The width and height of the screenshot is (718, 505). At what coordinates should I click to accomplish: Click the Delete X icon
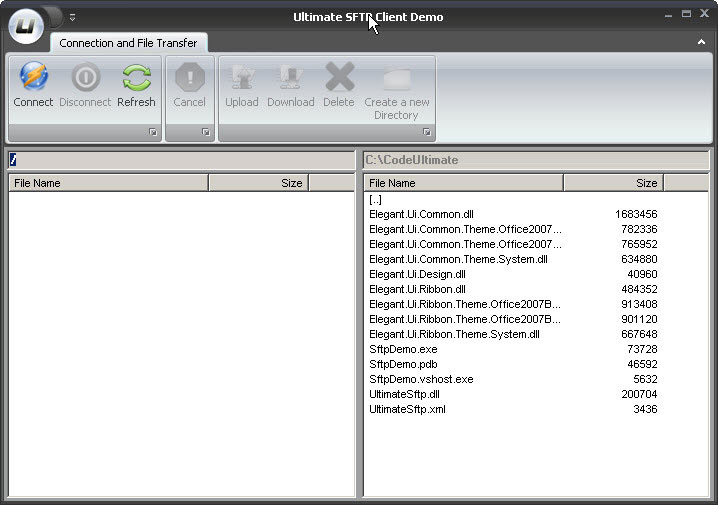coord(339,76)
